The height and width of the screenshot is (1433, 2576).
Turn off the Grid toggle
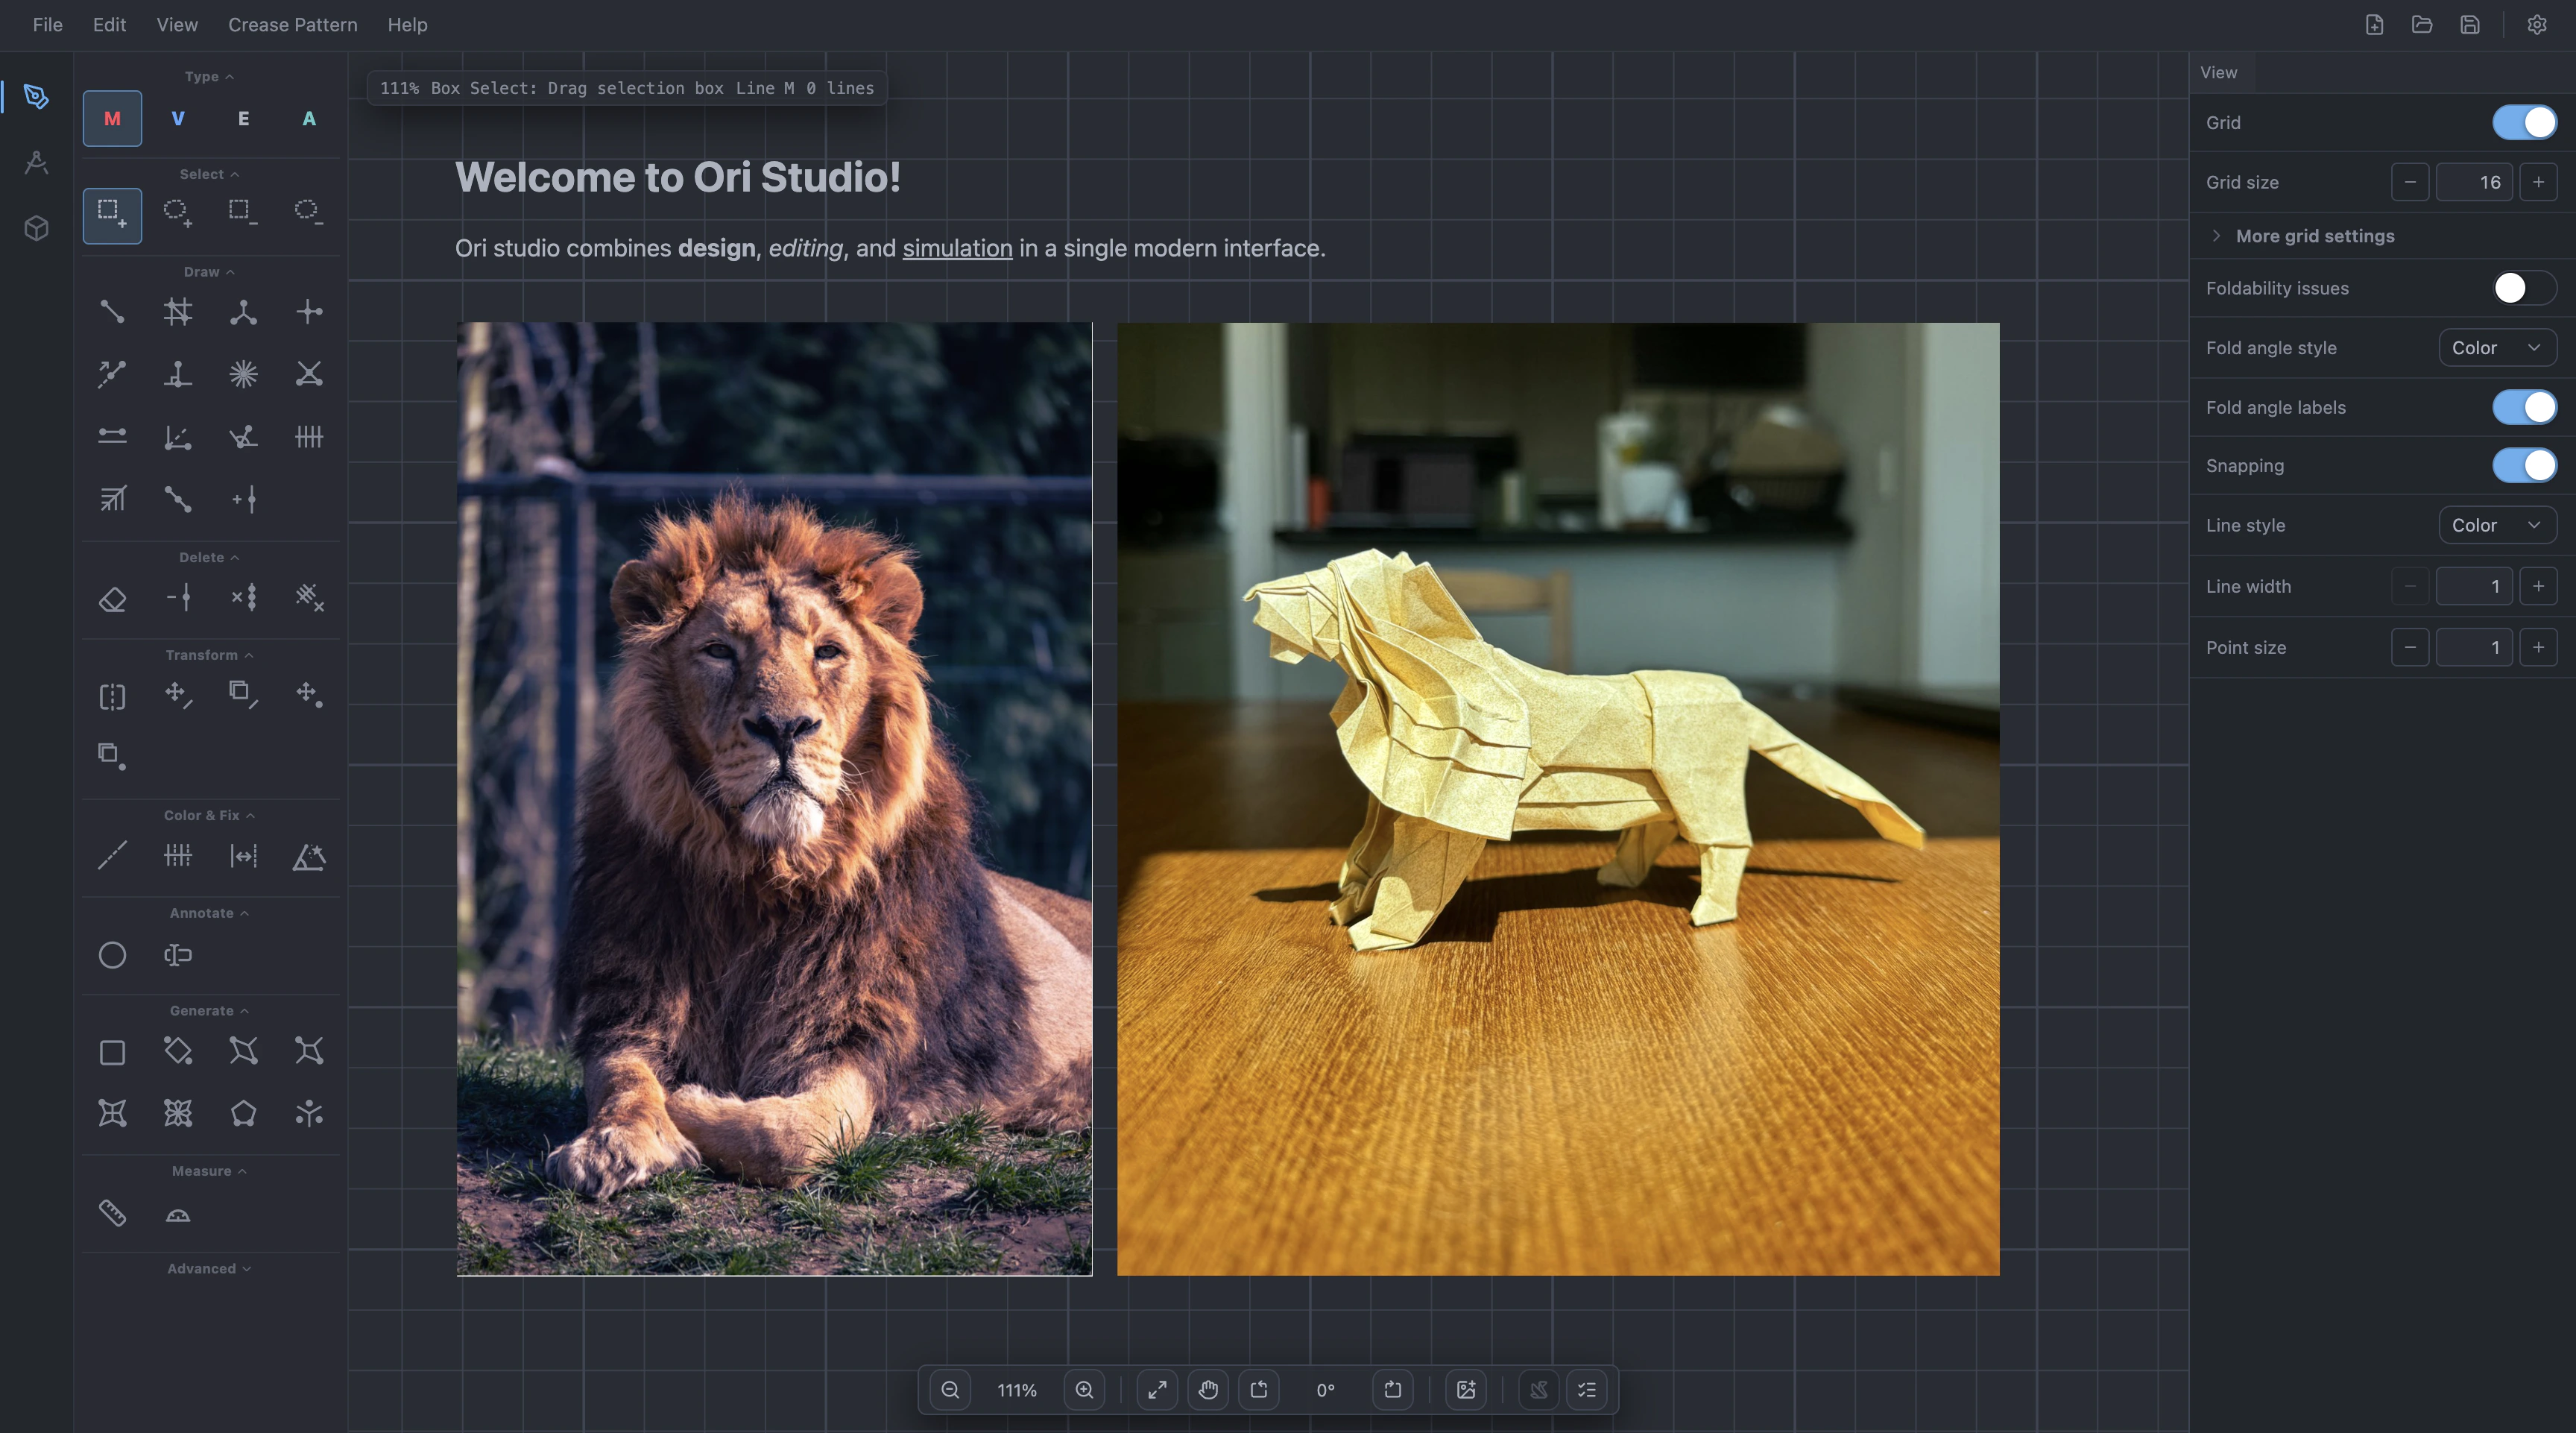tap(2525, 122)
